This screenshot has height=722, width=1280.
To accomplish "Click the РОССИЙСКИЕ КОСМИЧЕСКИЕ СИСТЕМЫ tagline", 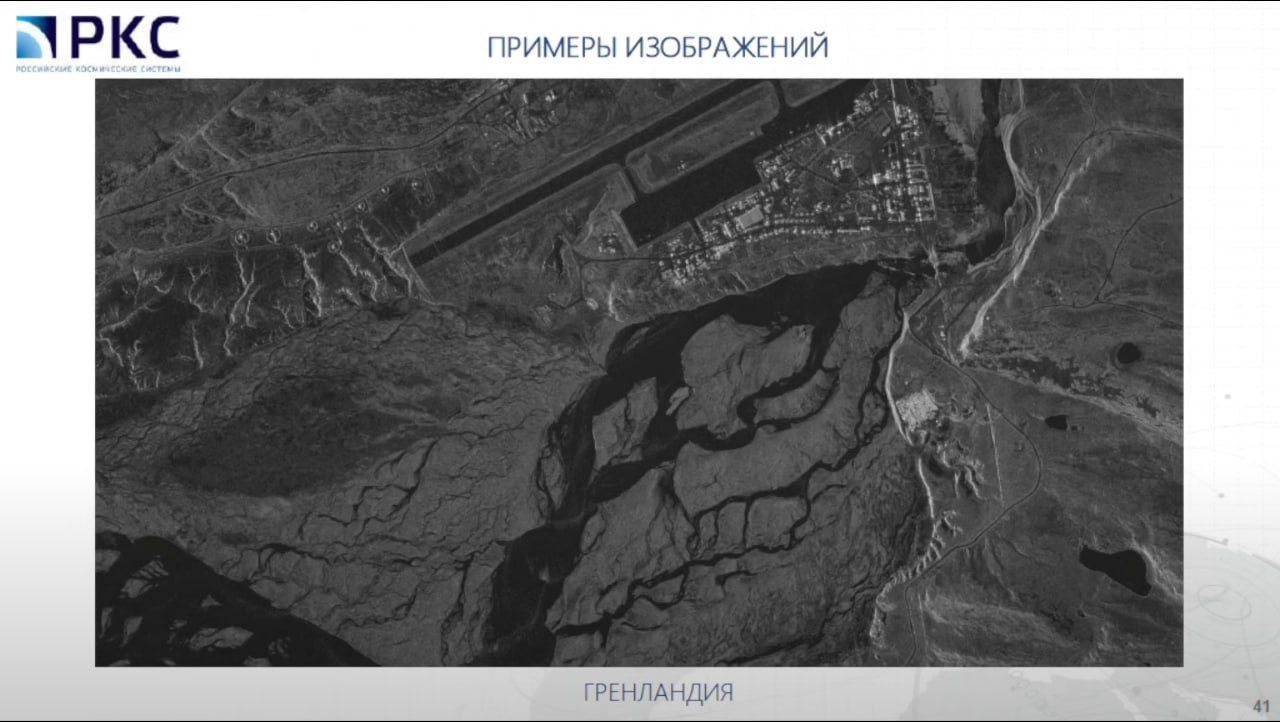I will pyautogui.click(x=98, y=68).
